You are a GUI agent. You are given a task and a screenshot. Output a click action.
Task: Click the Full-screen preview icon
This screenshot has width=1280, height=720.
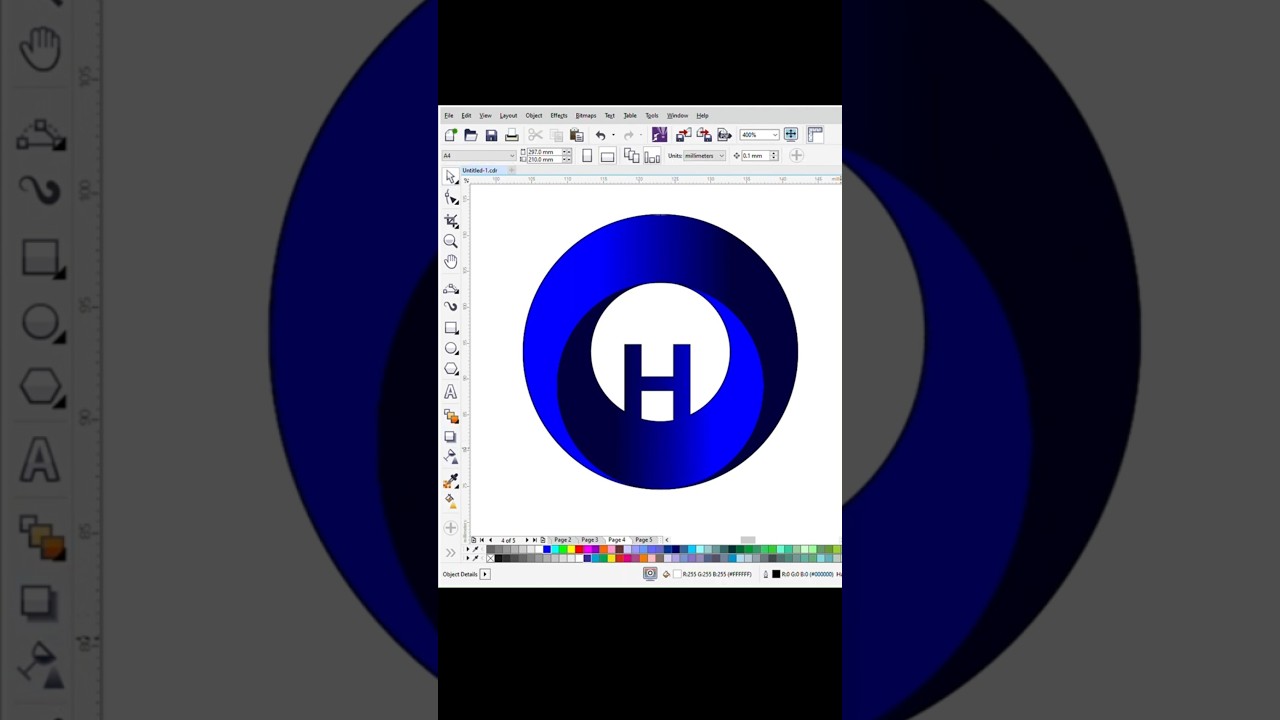(x=791, y=135)
